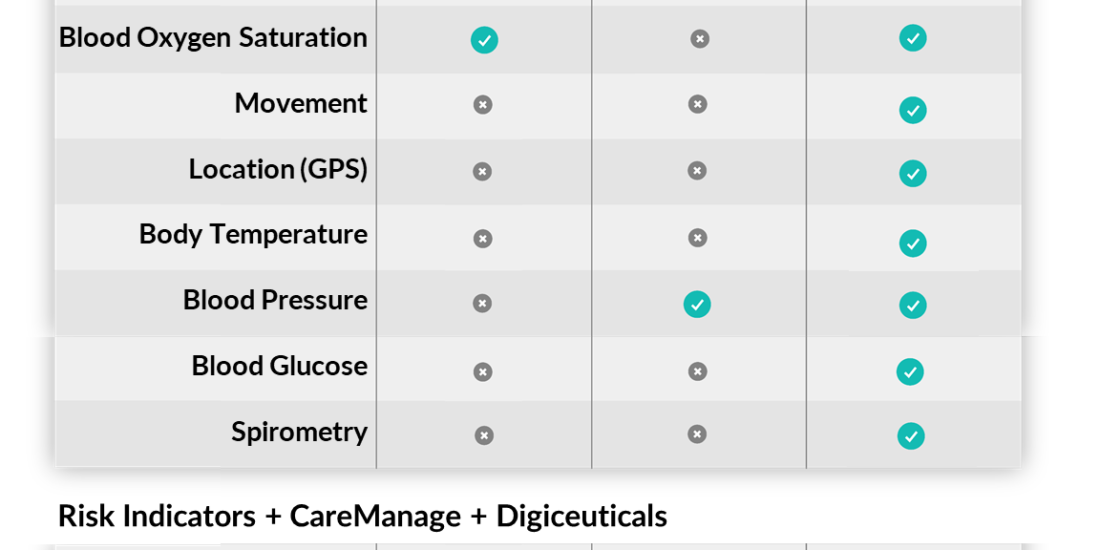The width and height of the screenshot is (1100, 550).
Task: Click the Spirometry row label
Action: [x=300, y=432]
